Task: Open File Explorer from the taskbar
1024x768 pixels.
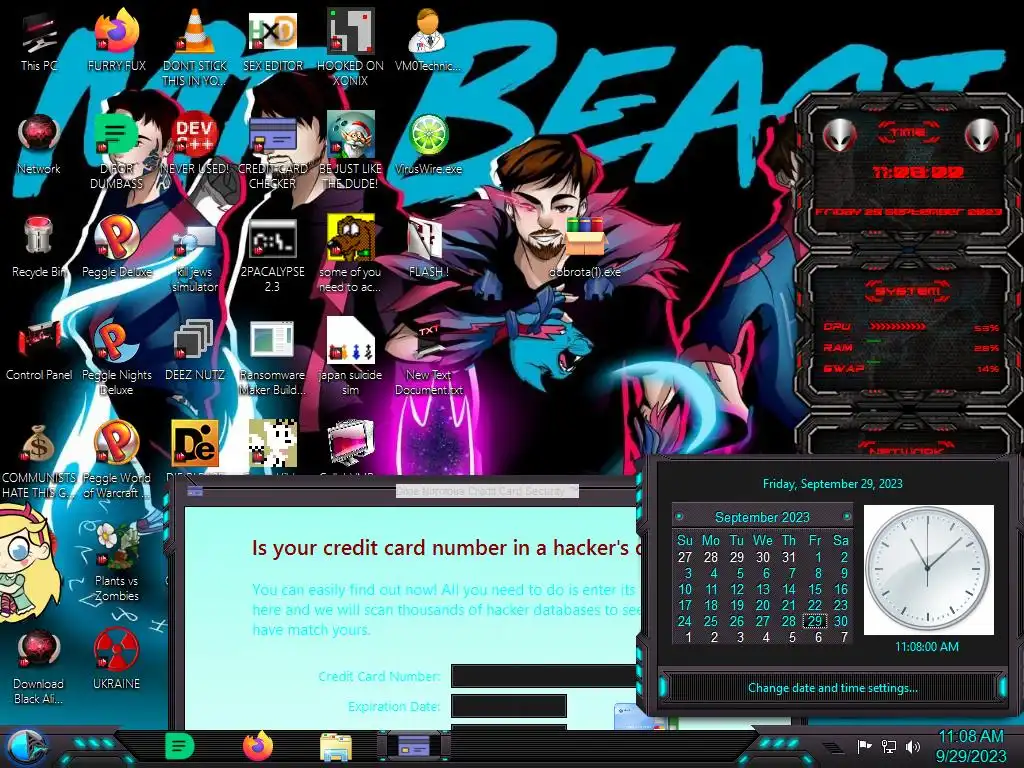Action: coord(336,748)
